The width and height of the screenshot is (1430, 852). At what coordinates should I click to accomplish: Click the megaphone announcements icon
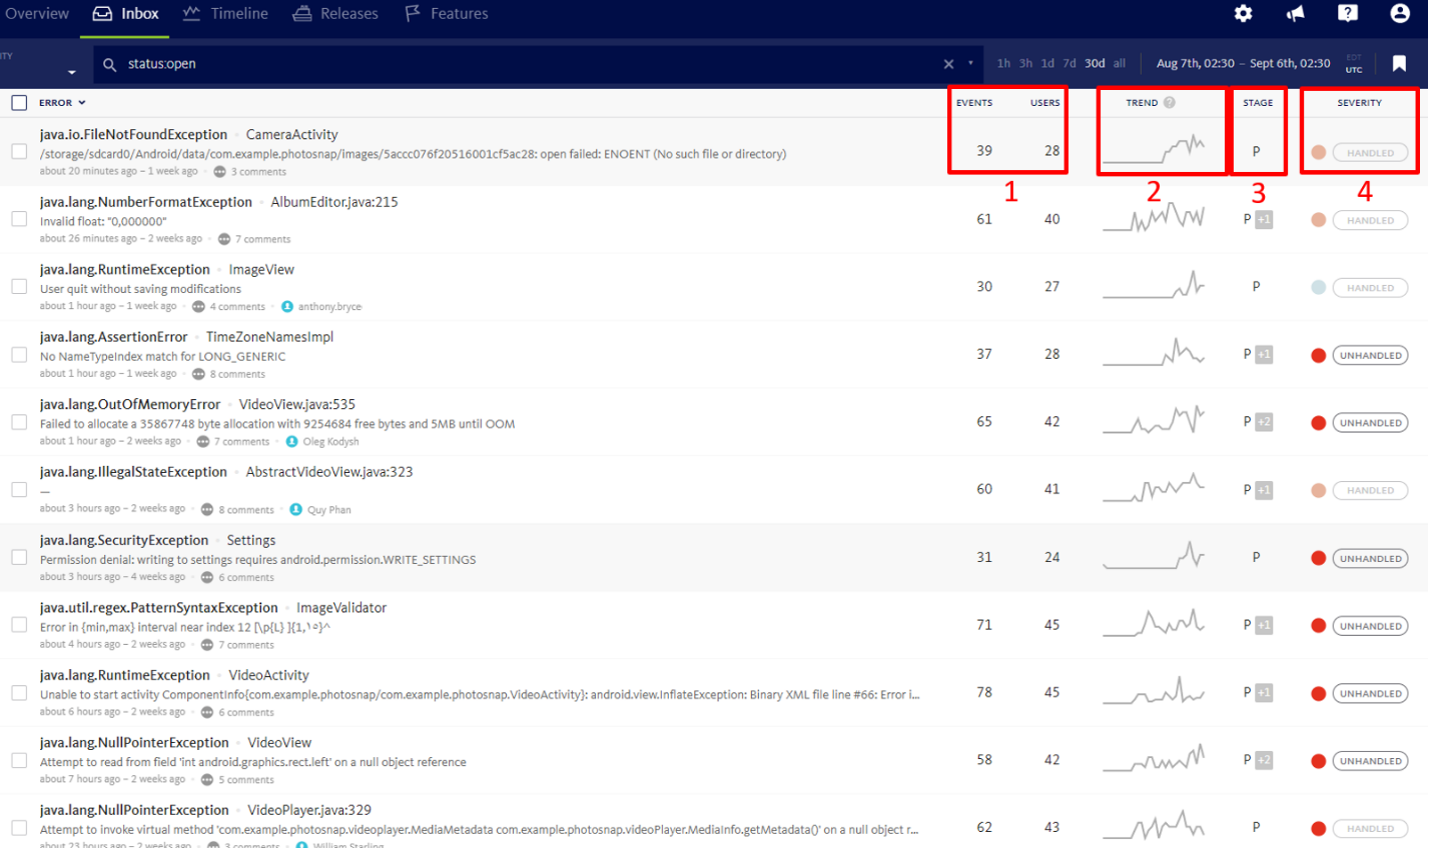pos(1295,14)
